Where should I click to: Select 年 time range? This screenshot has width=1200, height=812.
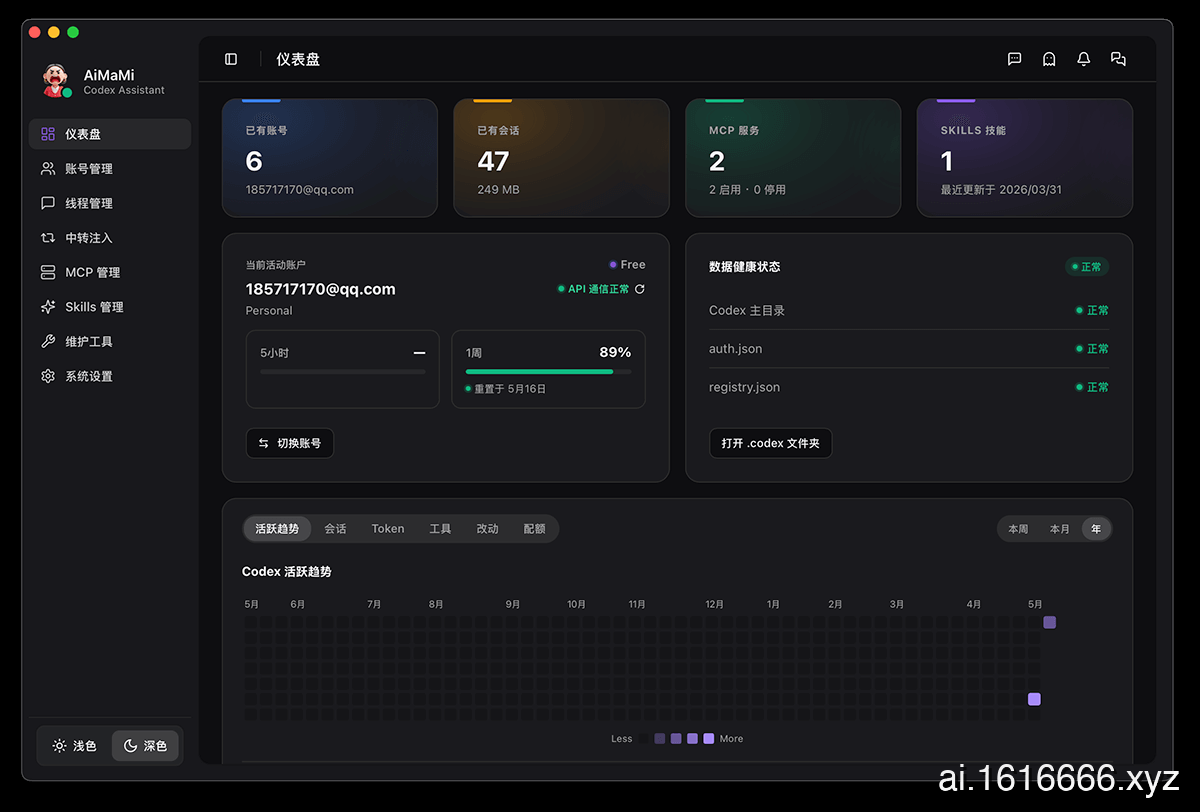point(1096,529)
